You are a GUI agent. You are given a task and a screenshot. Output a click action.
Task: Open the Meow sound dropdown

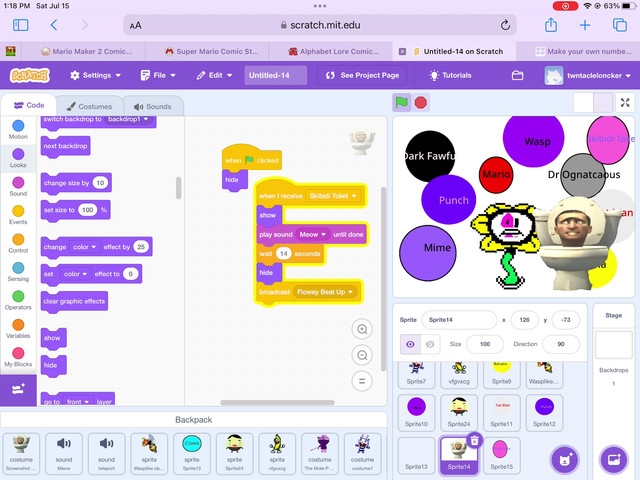[313, 234]
